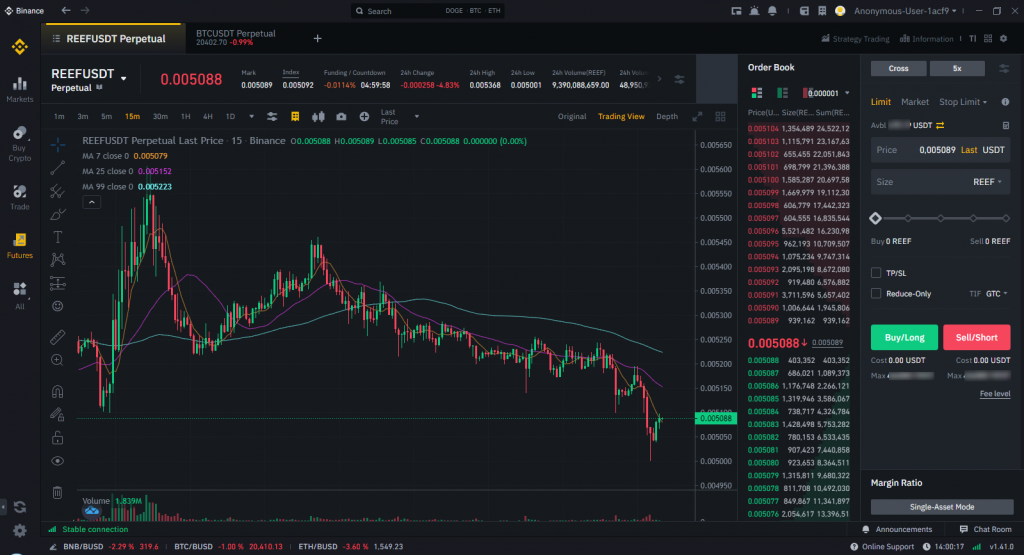
Task: Open All apps in the sidebar
Action: tap(20, 296)
